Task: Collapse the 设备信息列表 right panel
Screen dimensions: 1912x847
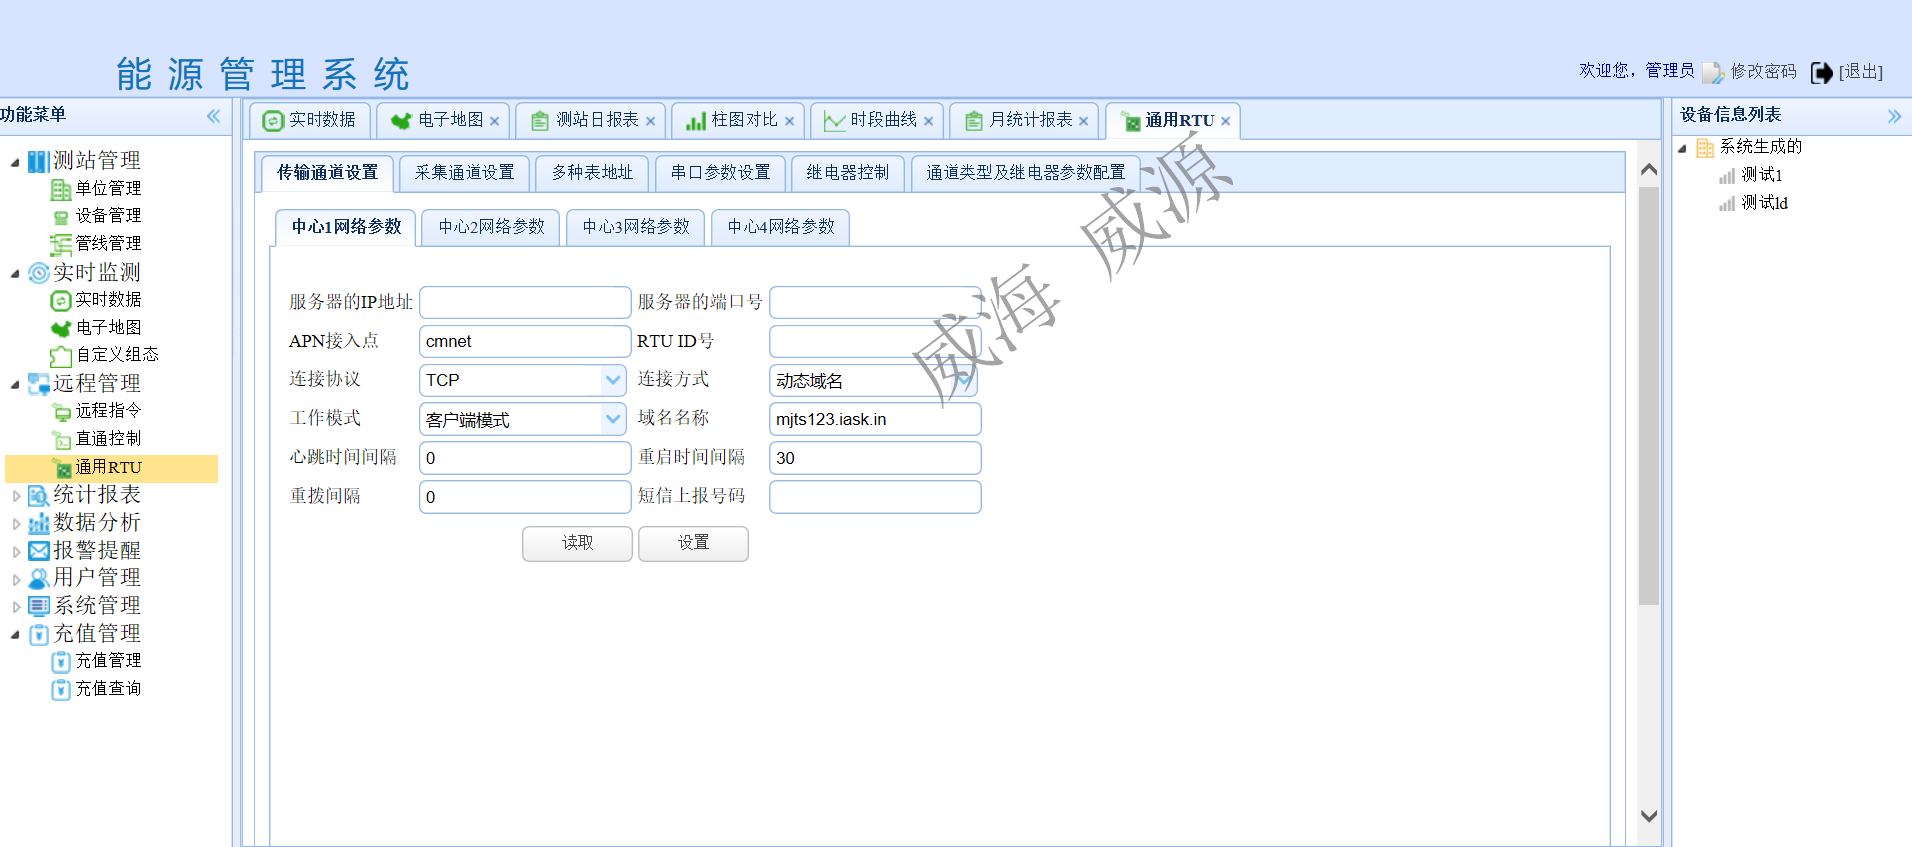Action: click(1894, 116)
